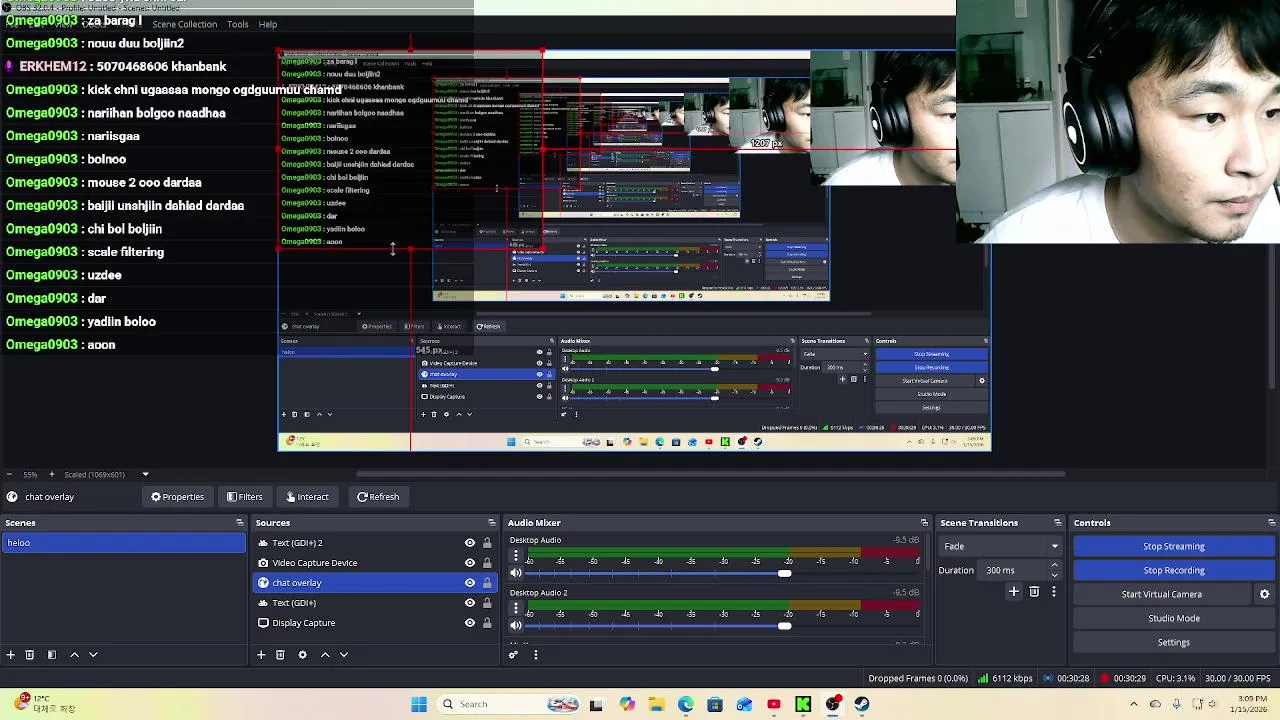
Task: Open virtual camera settings gear
Action: click(1264, 594)
